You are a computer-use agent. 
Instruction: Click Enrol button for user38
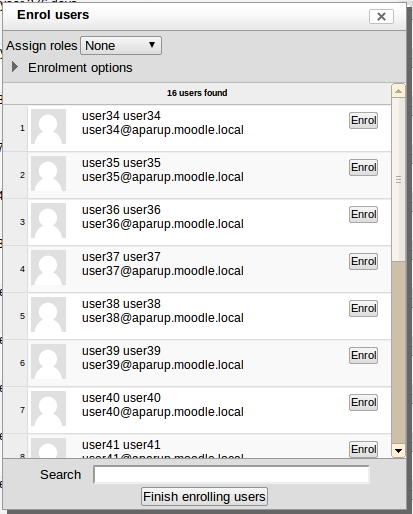pyautogui.click(x=363, y=308)
